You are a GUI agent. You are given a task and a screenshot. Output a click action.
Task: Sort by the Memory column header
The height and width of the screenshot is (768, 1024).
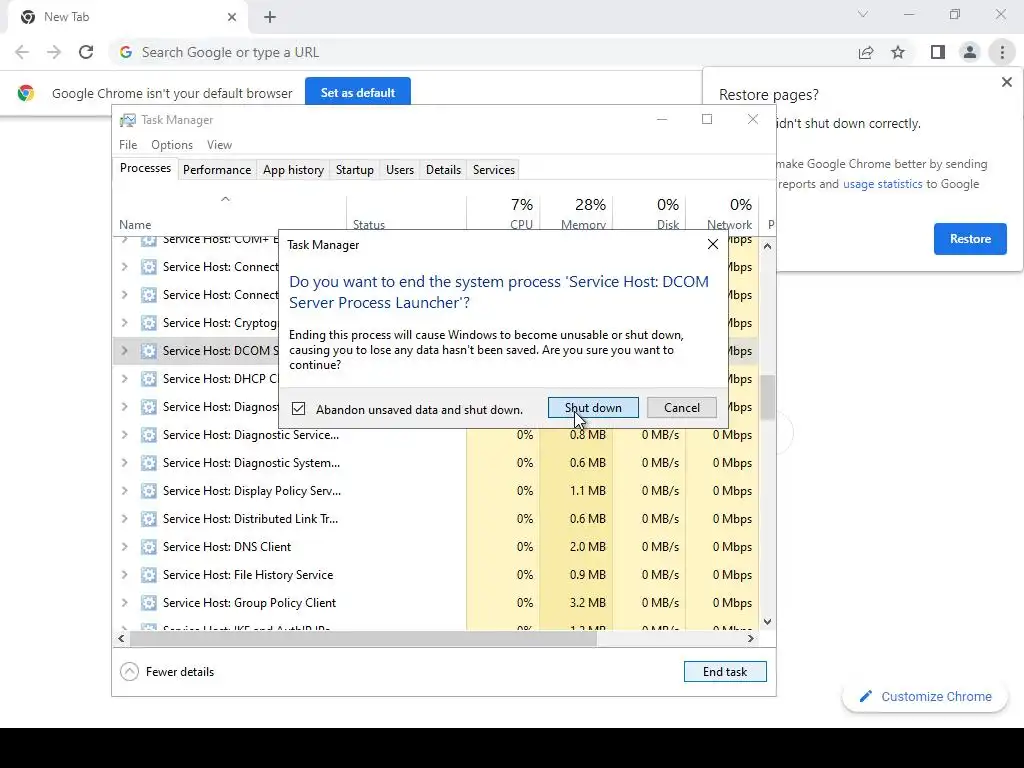(577, 212)
